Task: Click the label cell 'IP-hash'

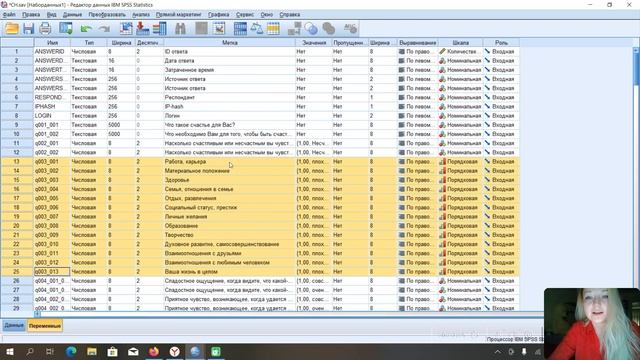Action: (x=229, y=107)
